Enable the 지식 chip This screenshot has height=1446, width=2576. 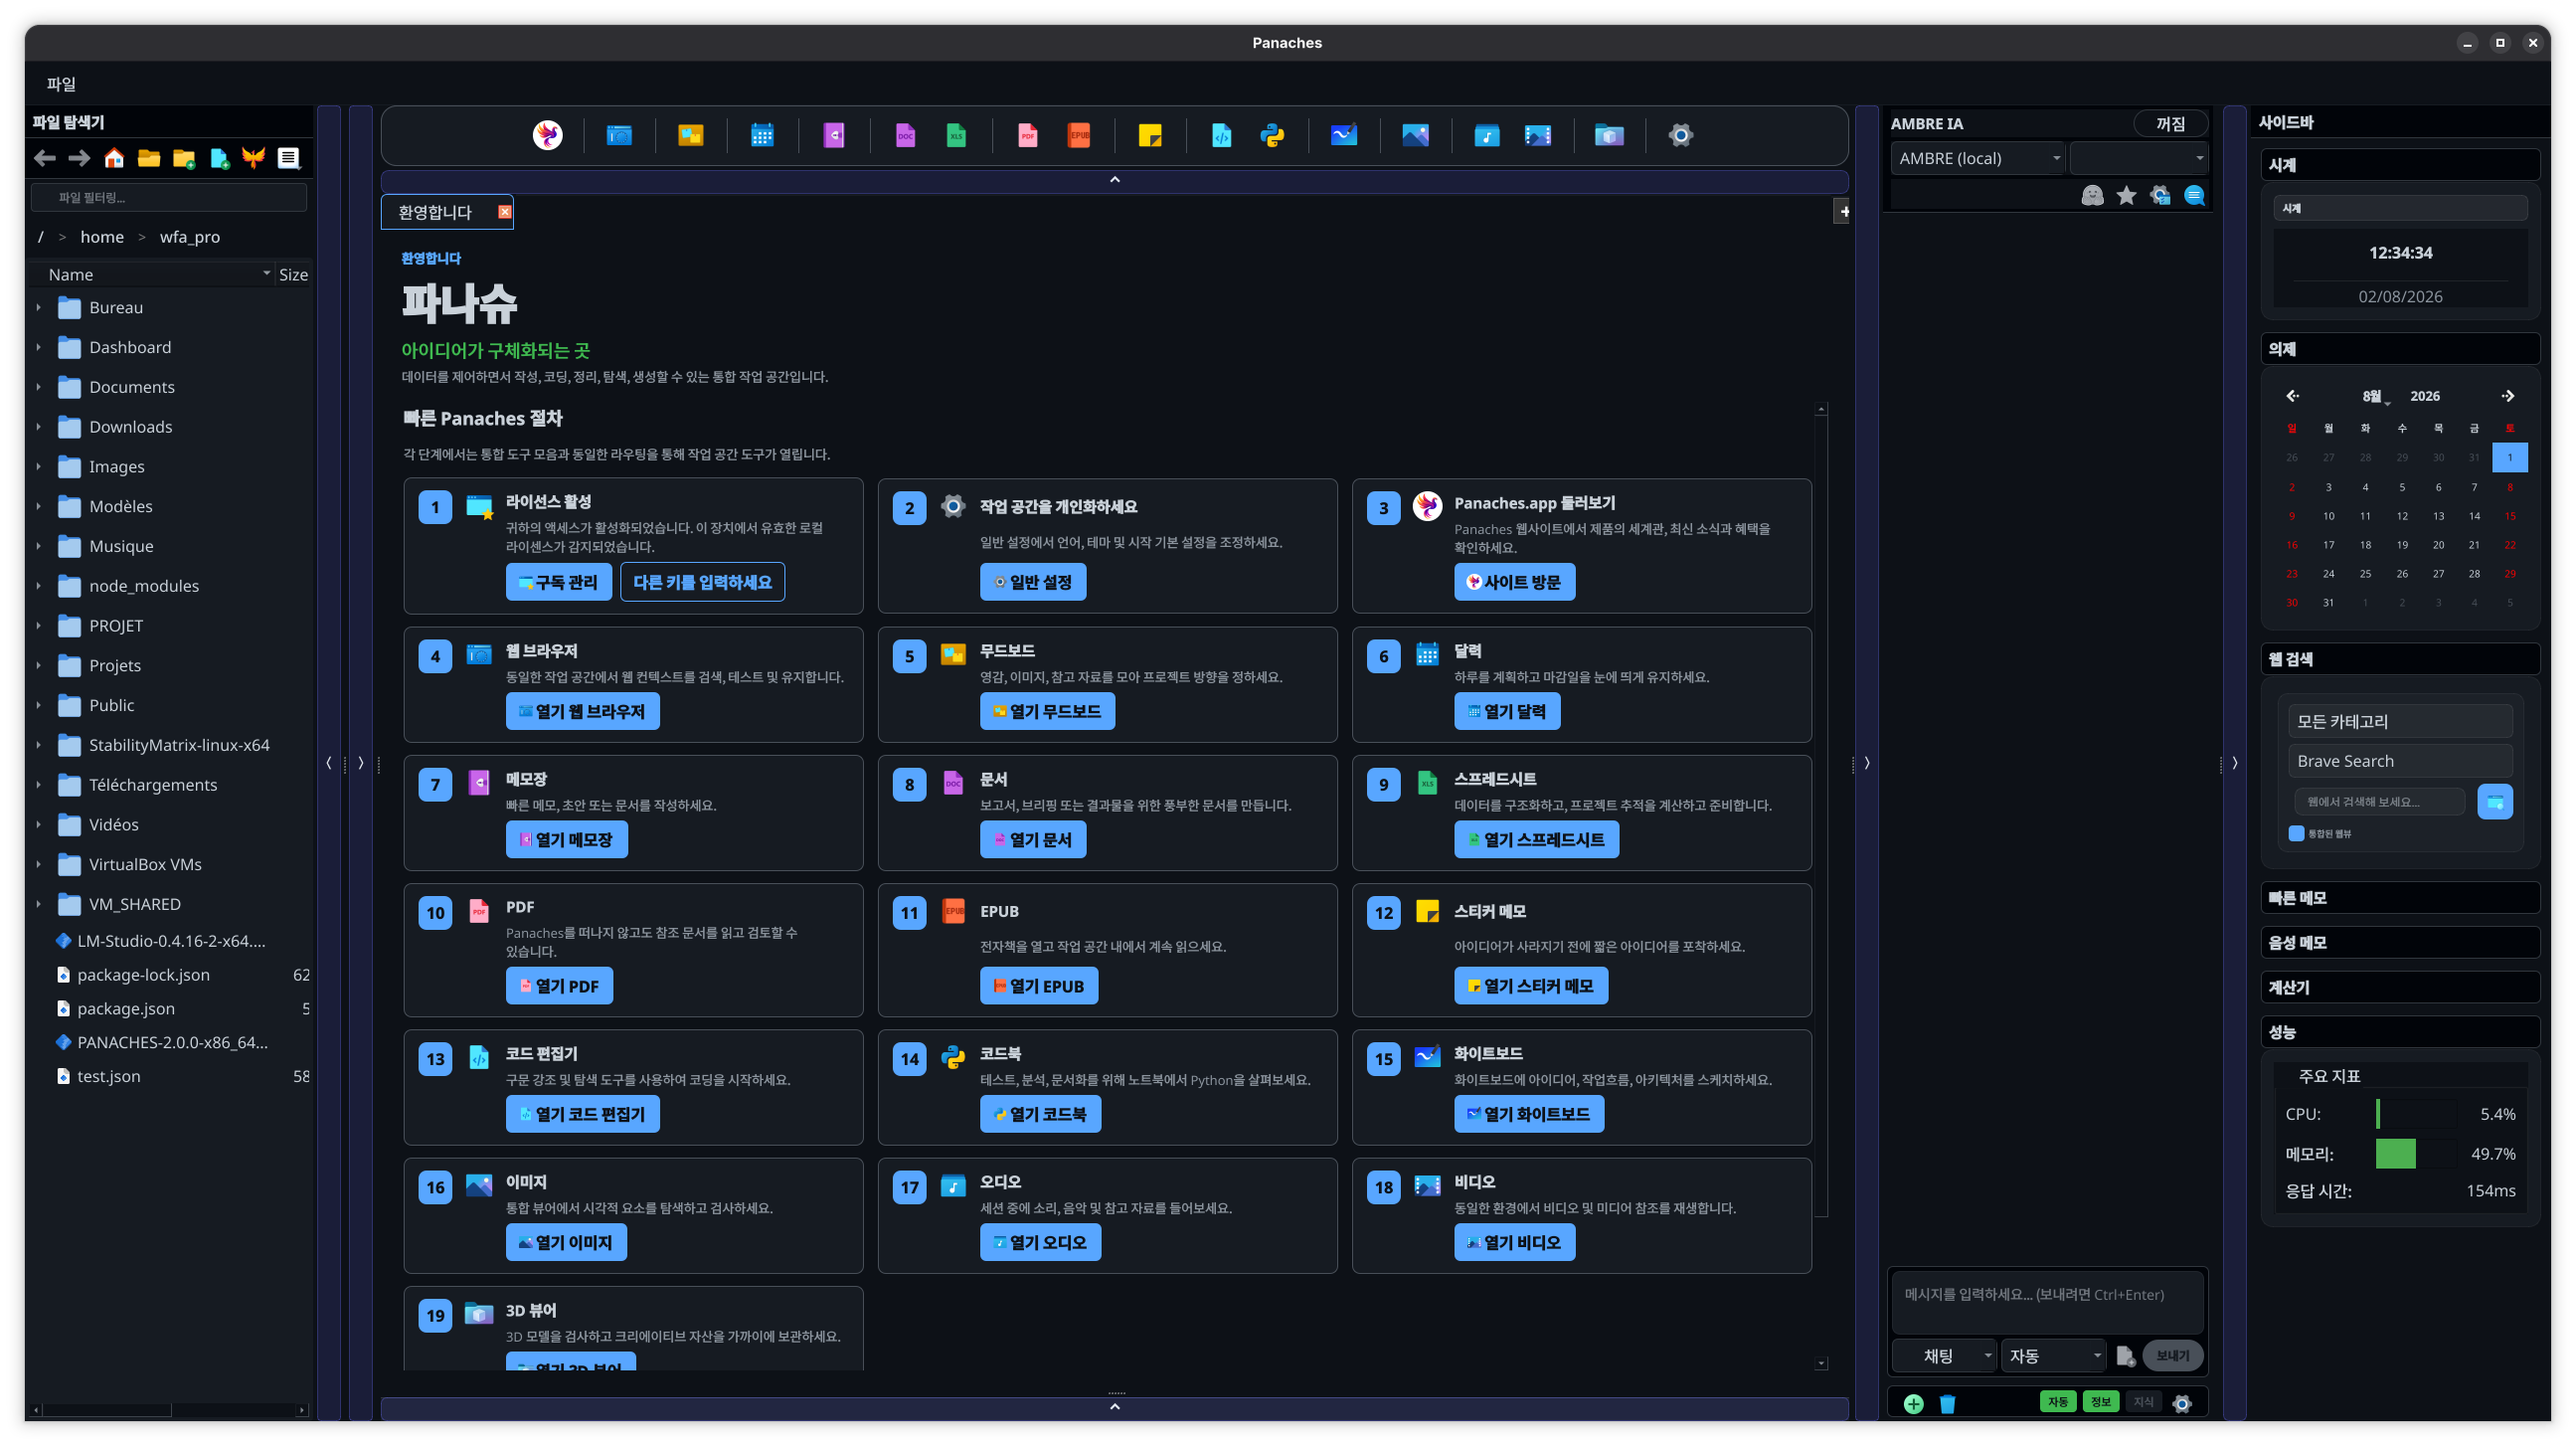(x=2143, y=1403)
